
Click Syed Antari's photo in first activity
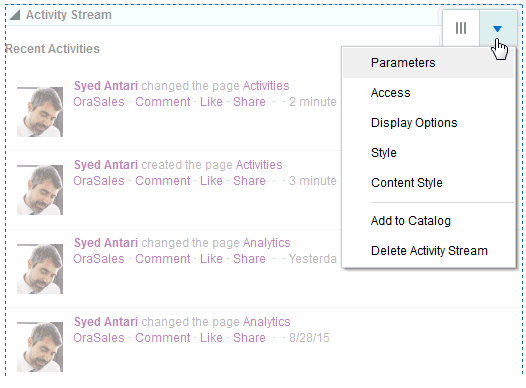40,112
